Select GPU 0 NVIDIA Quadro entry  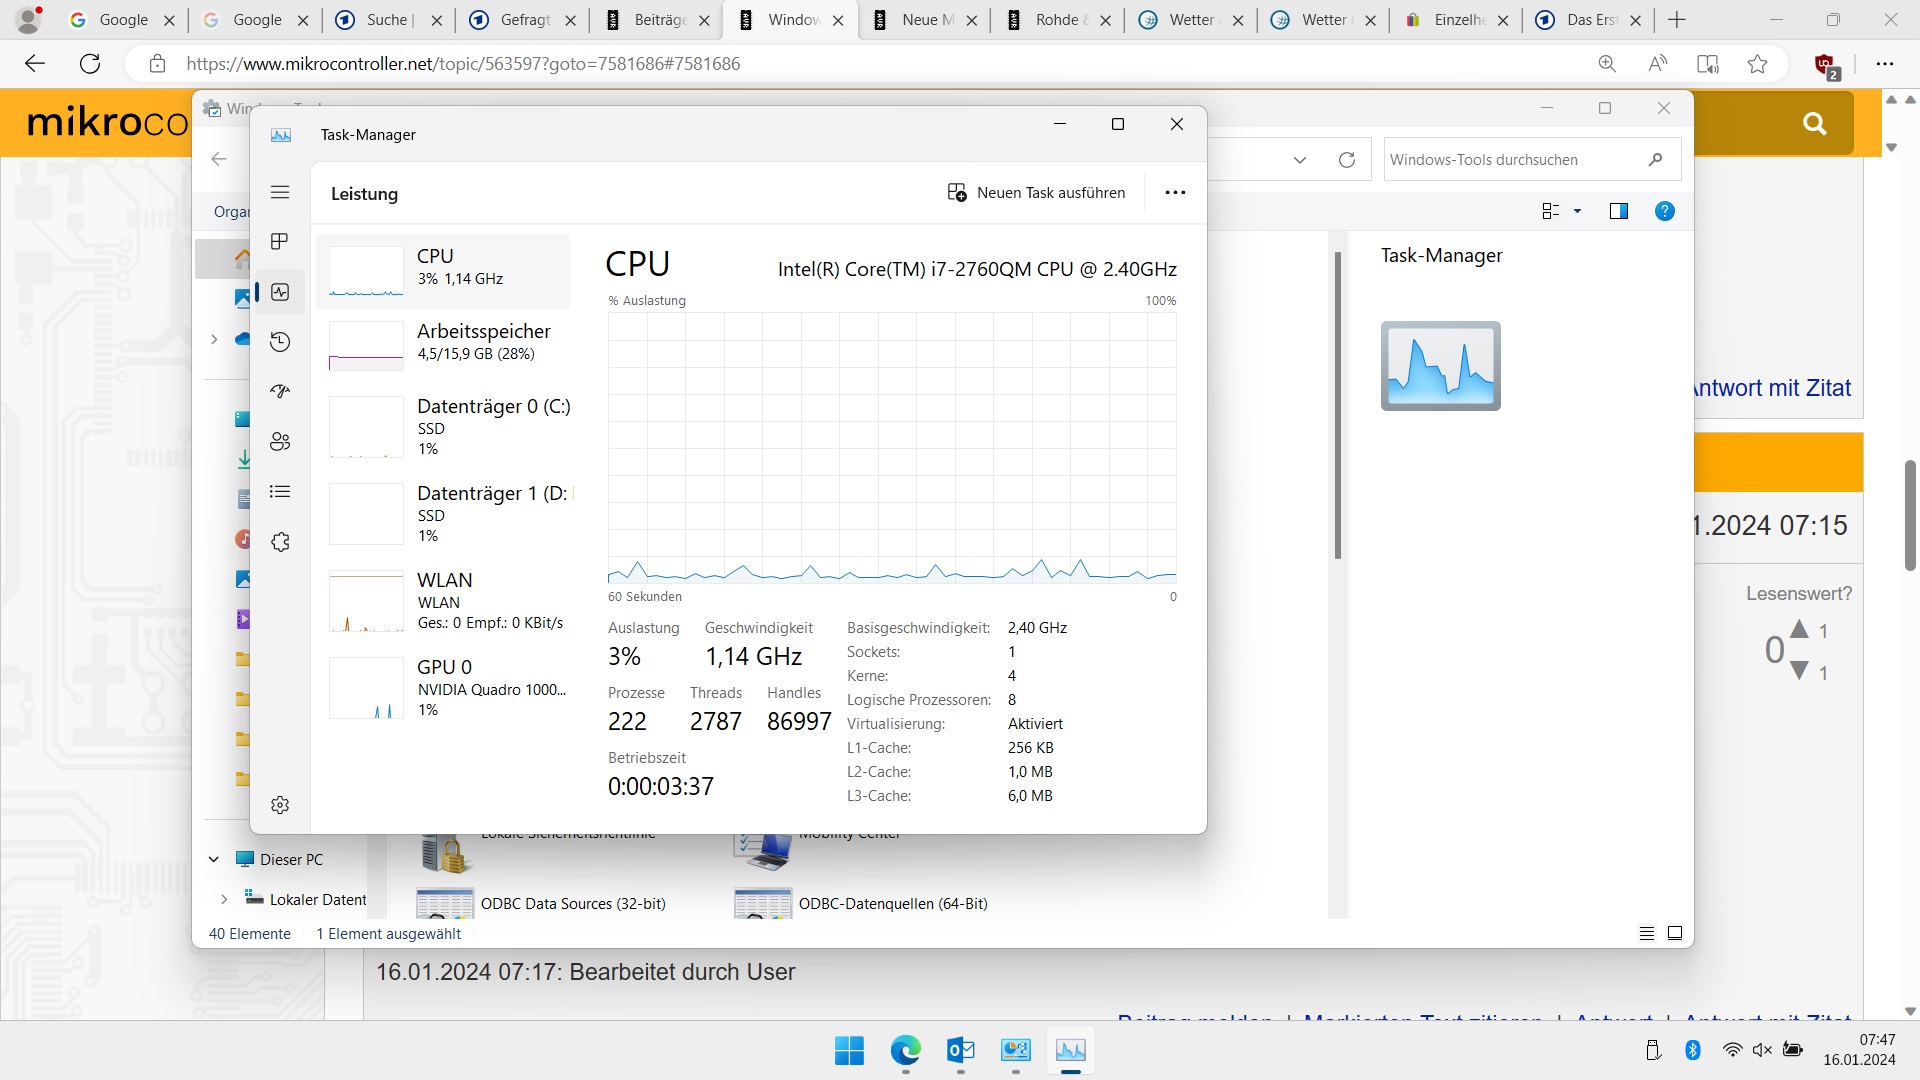tap(443, 688)
